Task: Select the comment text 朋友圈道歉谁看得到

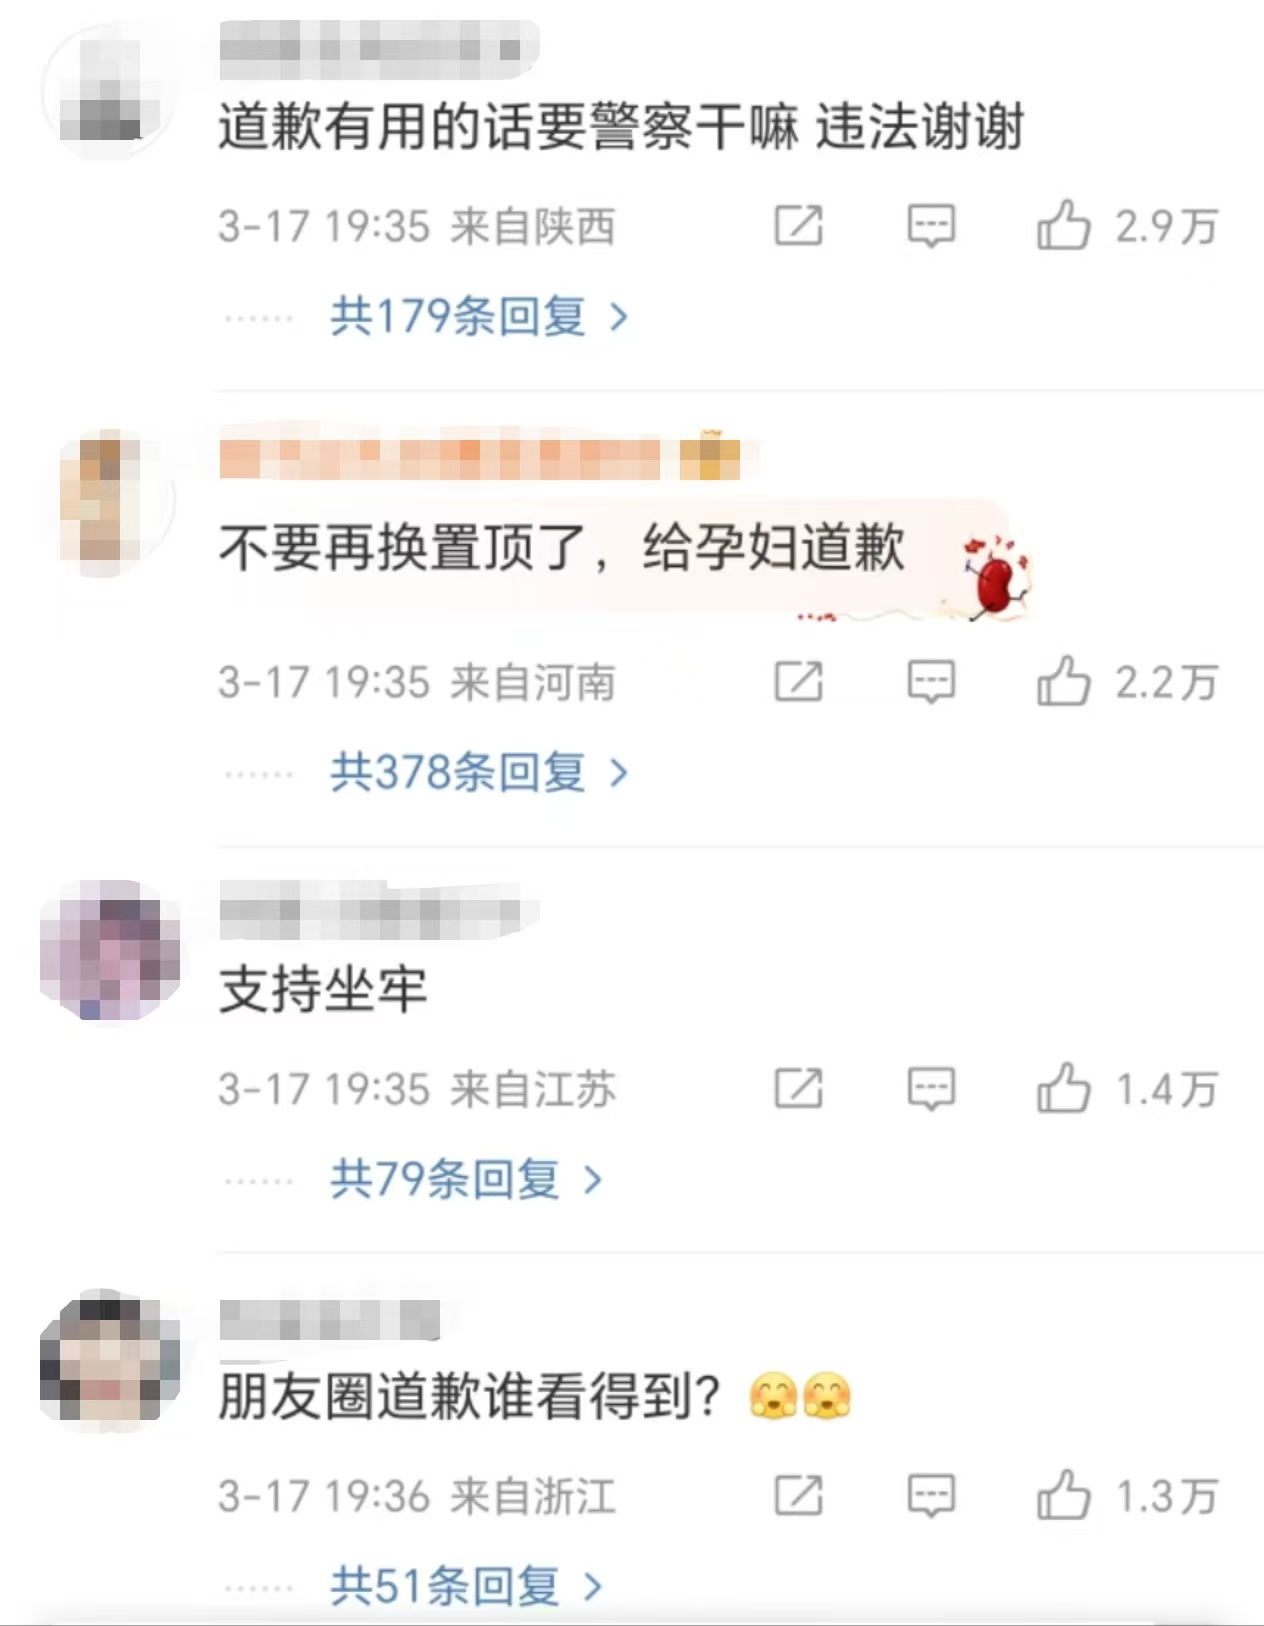Action: click(x=470, y=1396)
